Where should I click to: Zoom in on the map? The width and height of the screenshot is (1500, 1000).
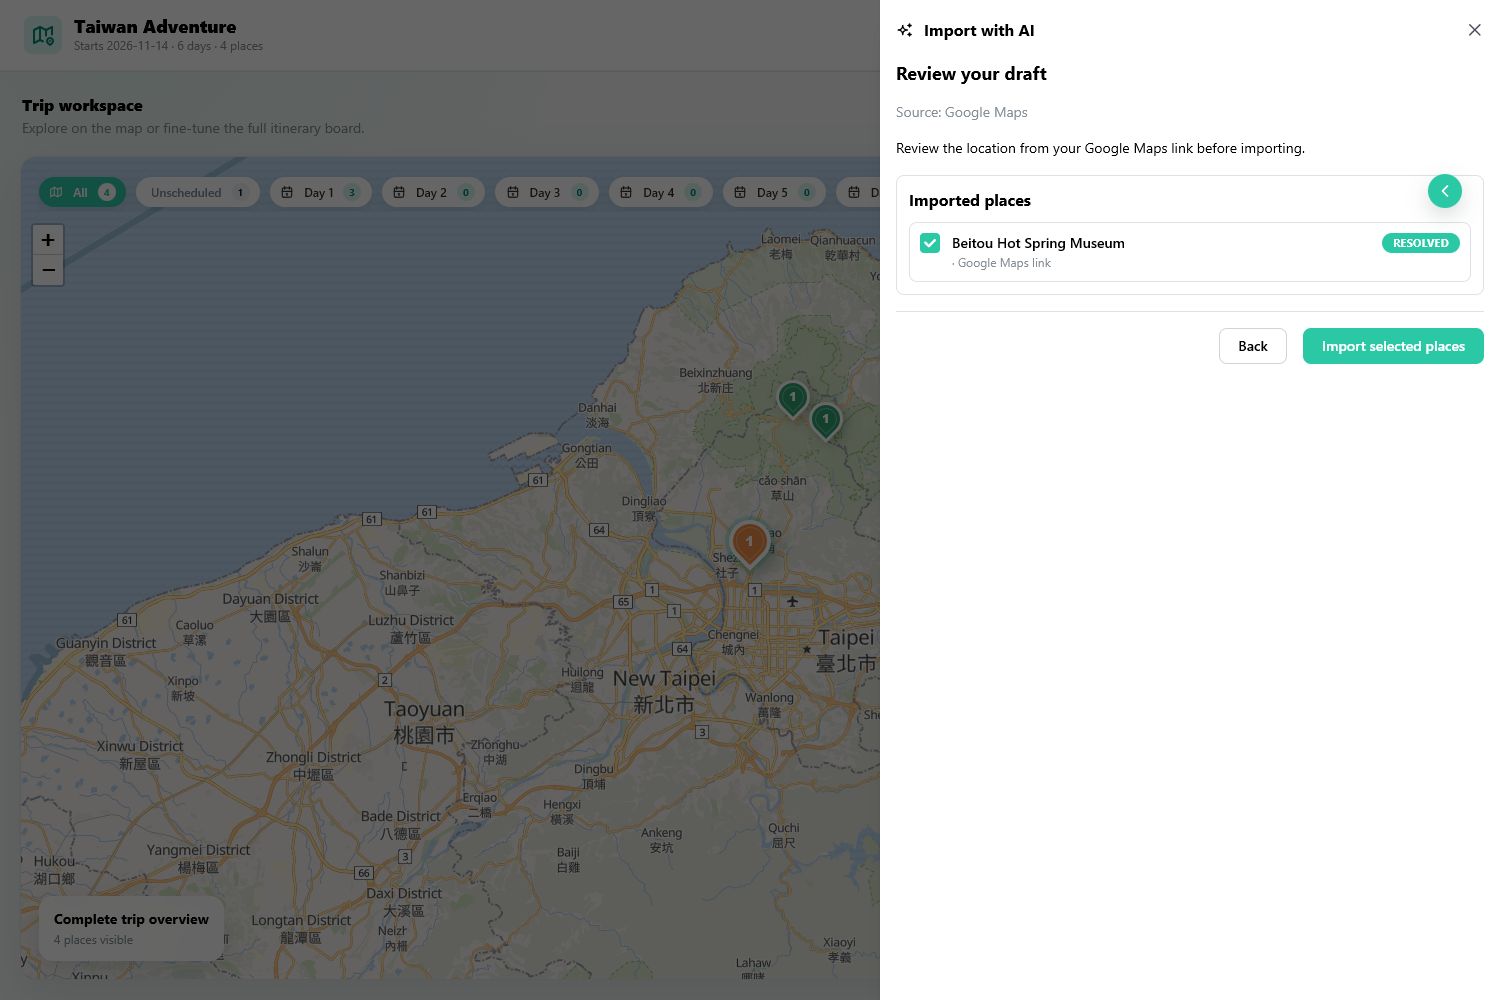[48, 240]
